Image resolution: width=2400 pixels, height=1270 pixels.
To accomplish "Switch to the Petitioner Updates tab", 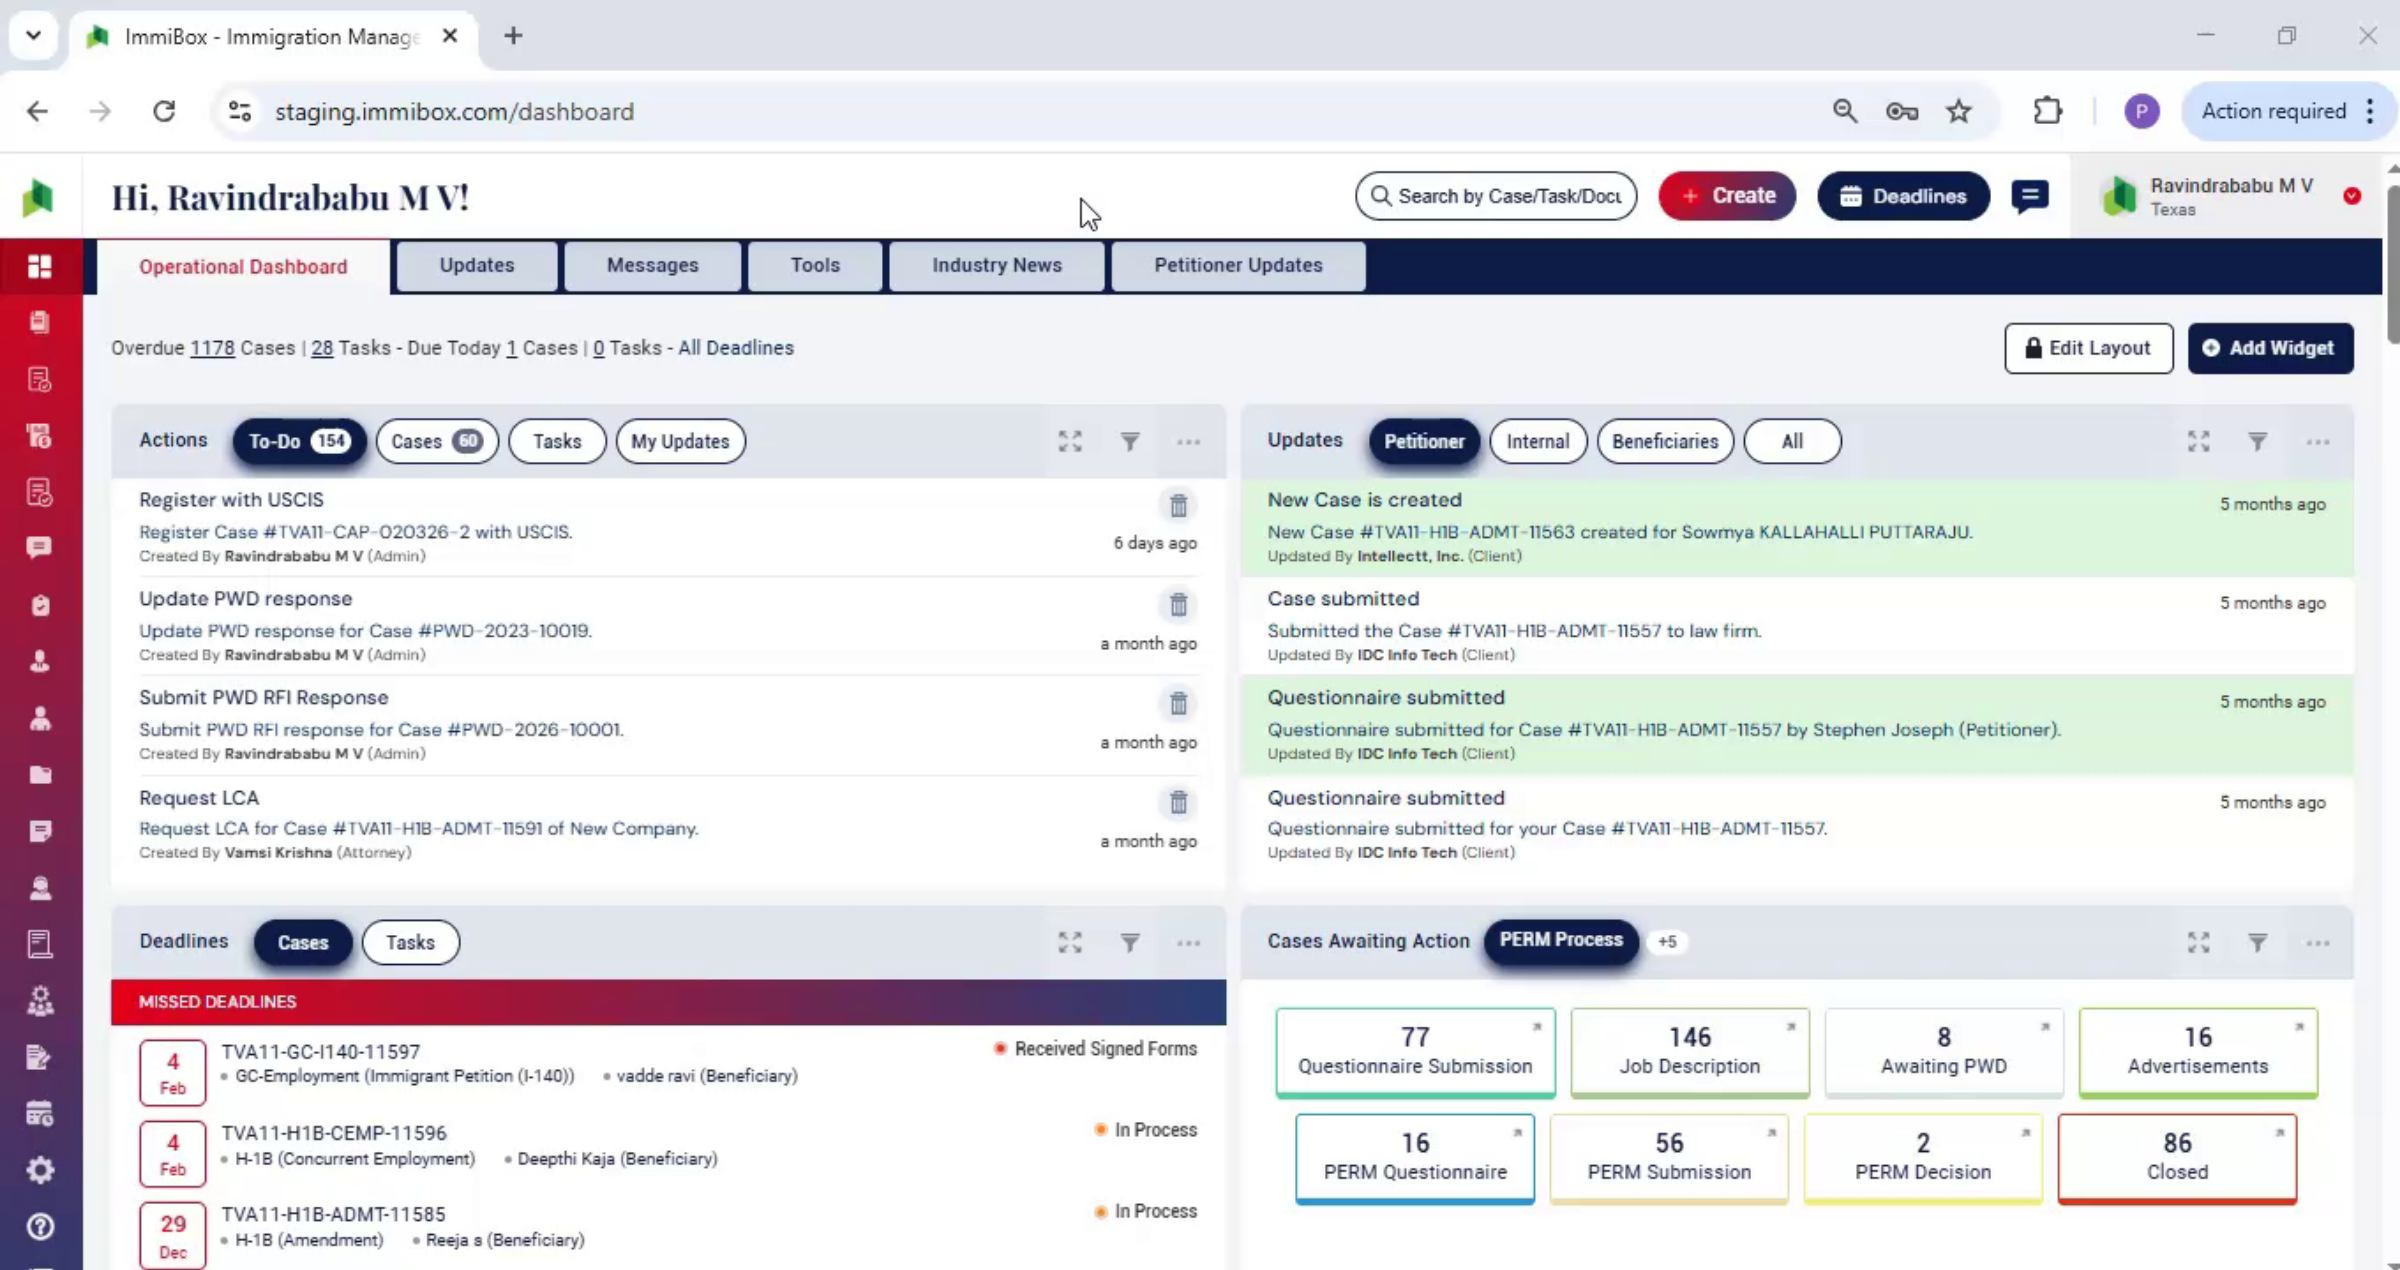I will pos(1238,265).
